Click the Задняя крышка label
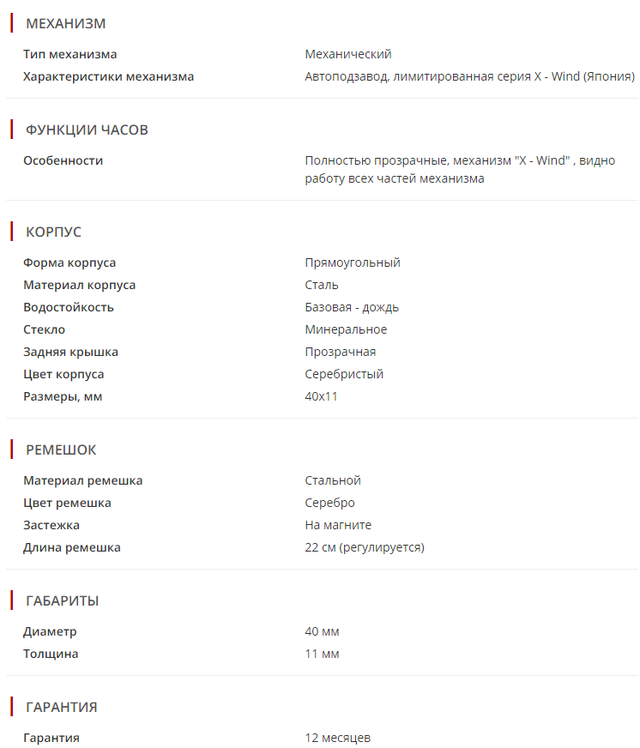The width and height of the screenshot is (640, 748). [71, 352]
